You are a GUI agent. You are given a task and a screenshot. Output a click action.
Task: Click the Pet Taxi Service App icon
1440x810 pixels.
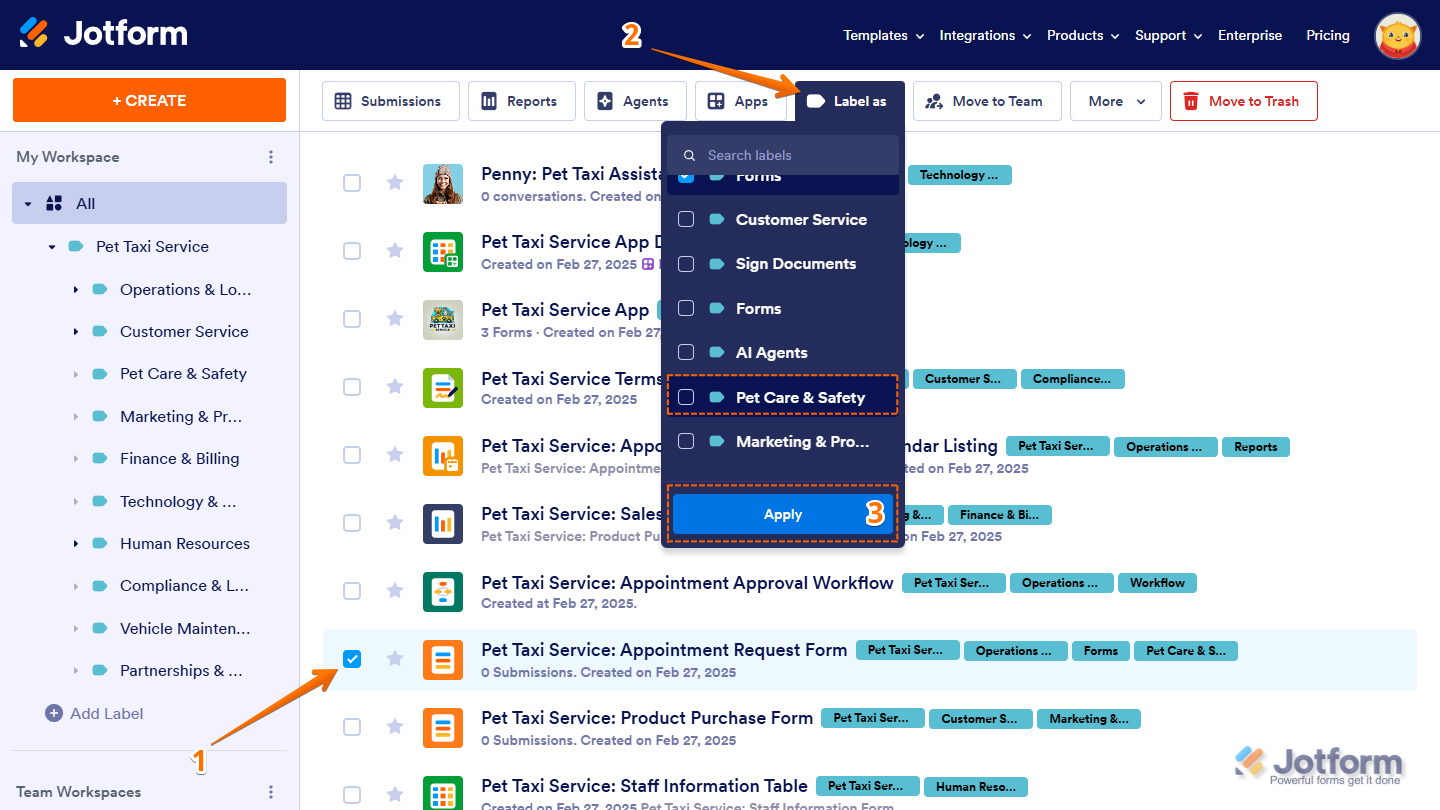coord(443,320)
